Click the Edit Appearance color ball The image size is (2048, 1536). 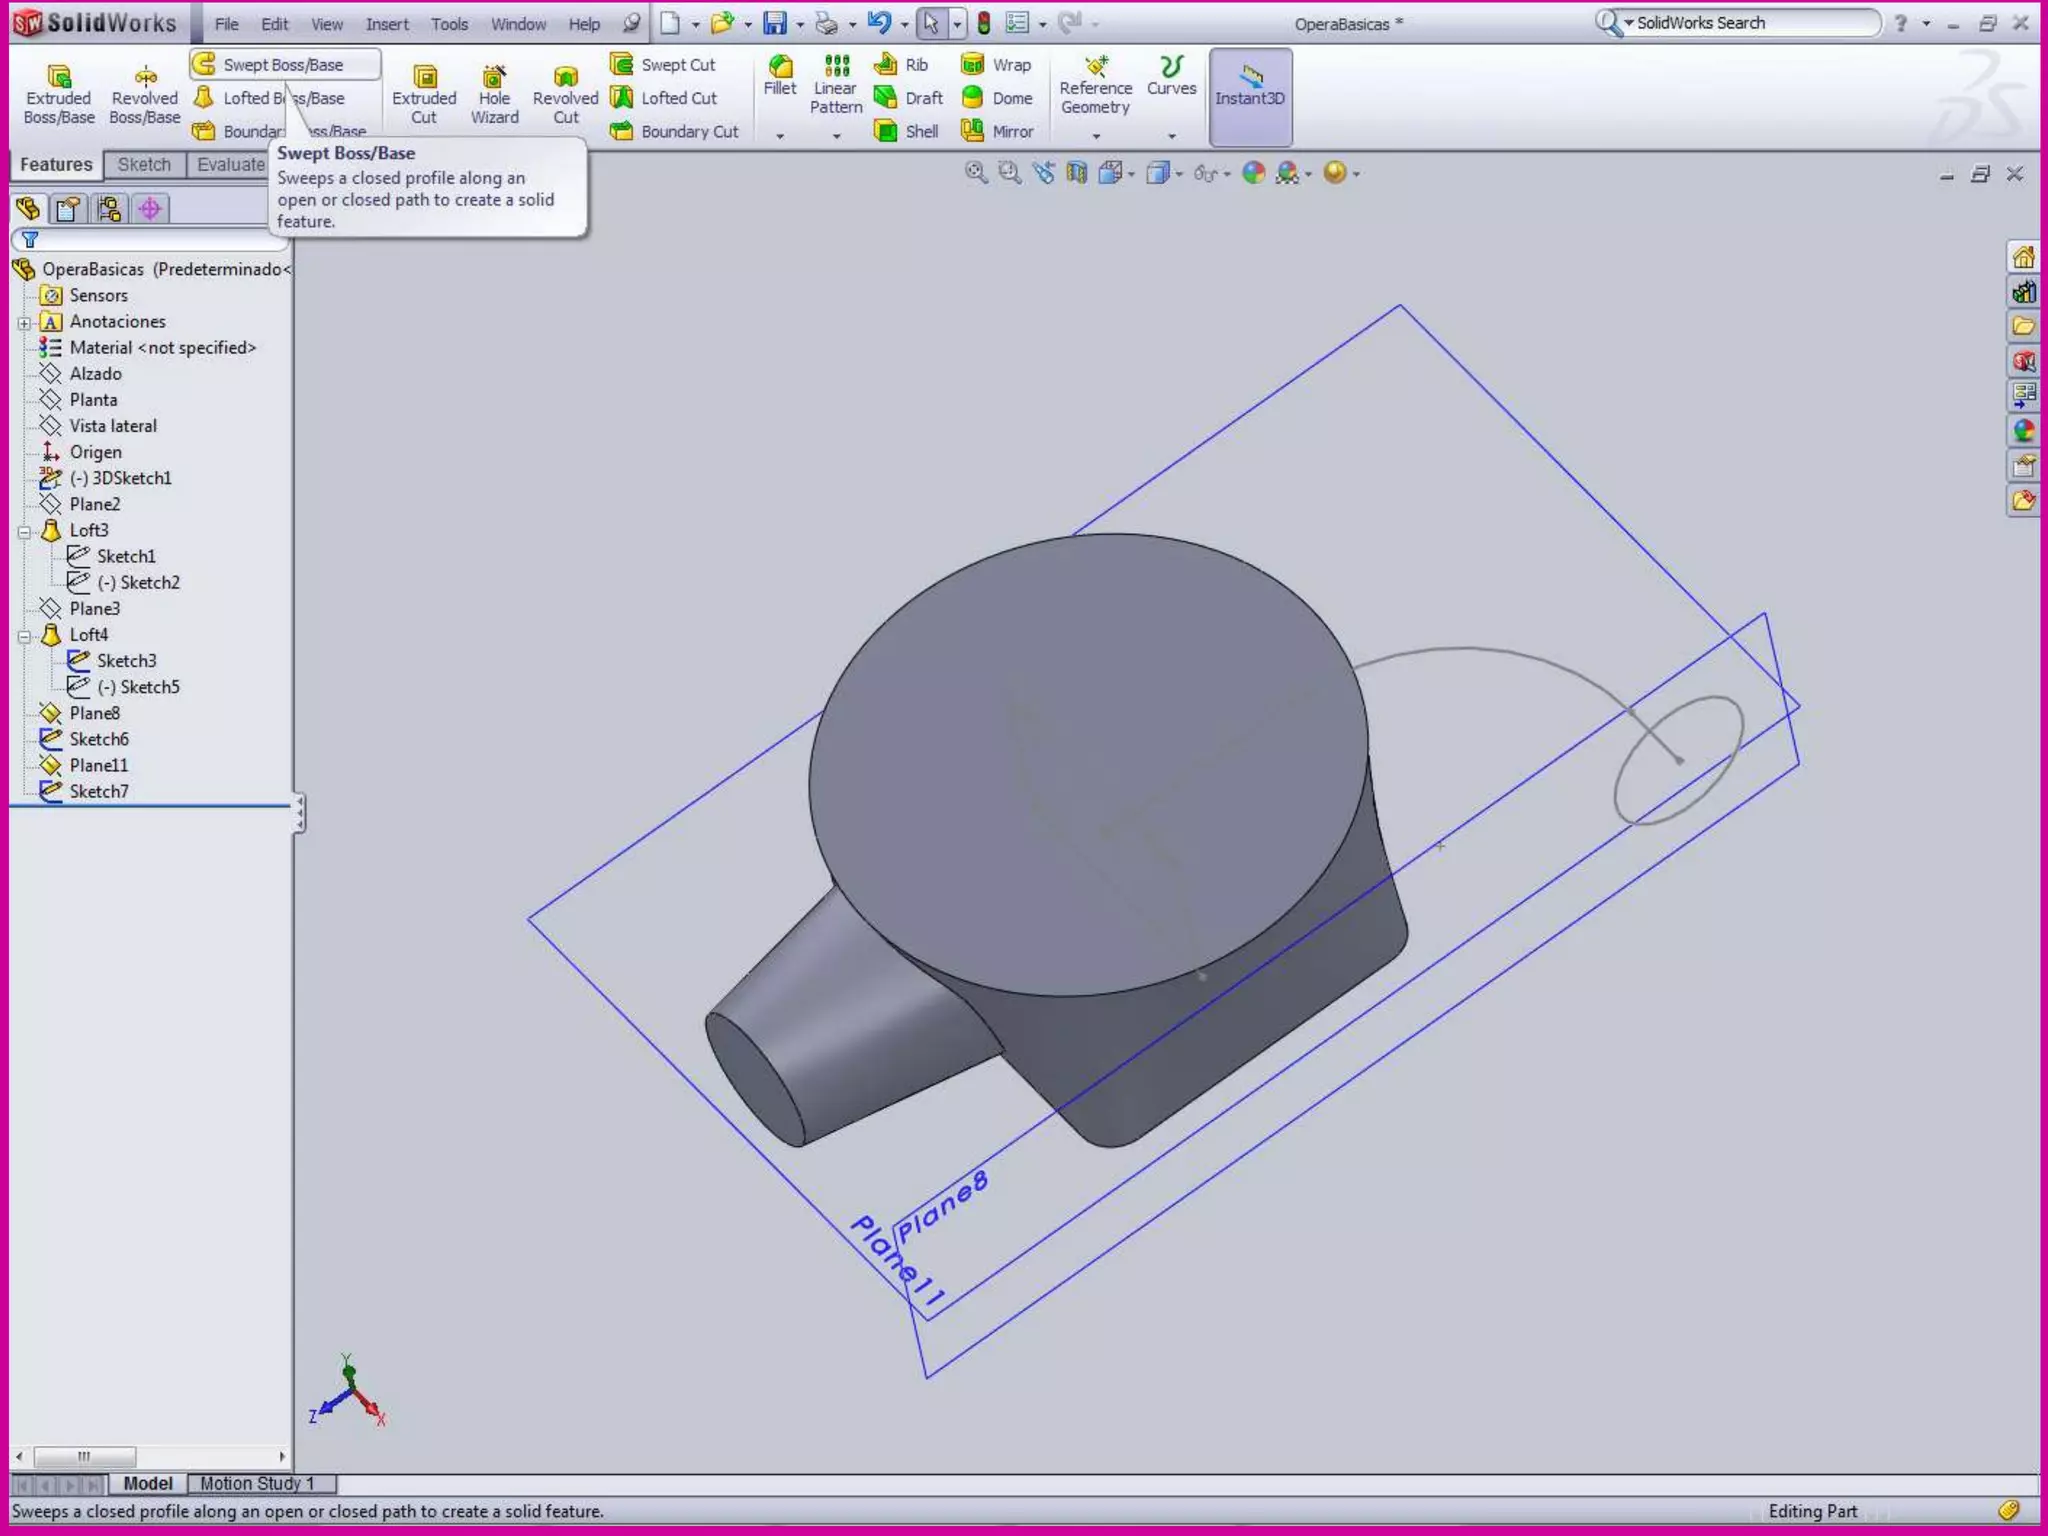click(x=1253, y=173)
